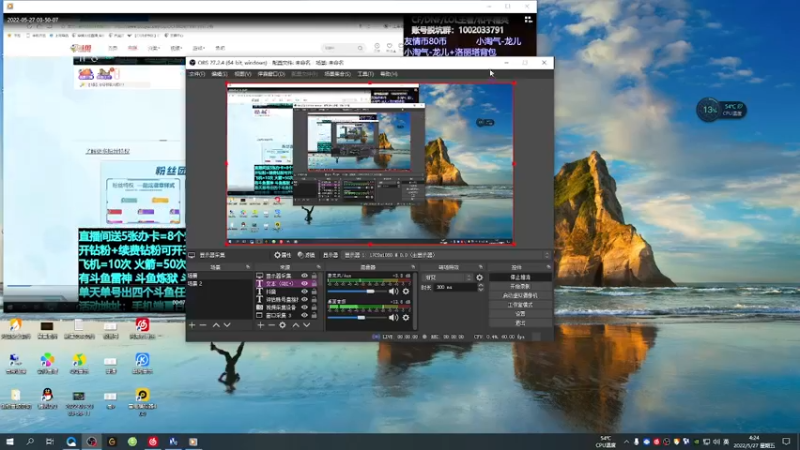Toggle lock on video capture device source
Viewport: 800px width, 450px height.
[314, 307]
